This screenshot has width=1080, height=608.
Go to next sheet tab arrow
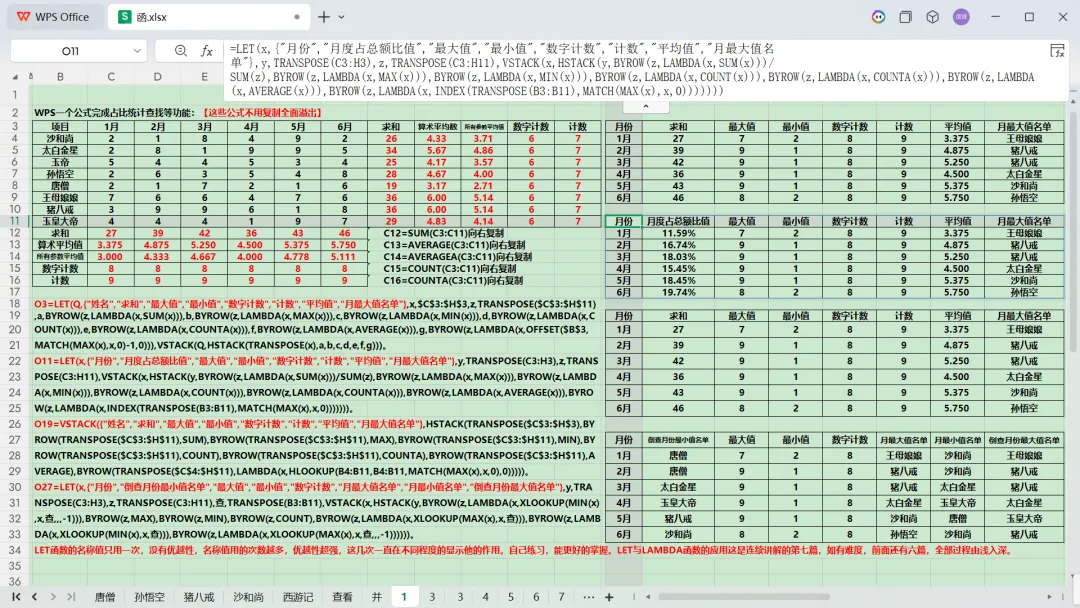(x=53, y=597)
